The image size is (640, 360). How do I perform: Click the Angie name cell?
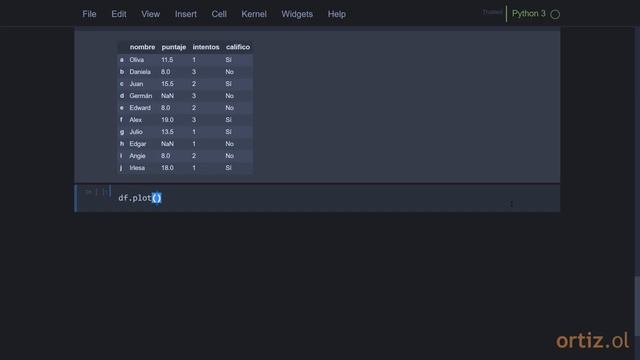pos(137,156)
